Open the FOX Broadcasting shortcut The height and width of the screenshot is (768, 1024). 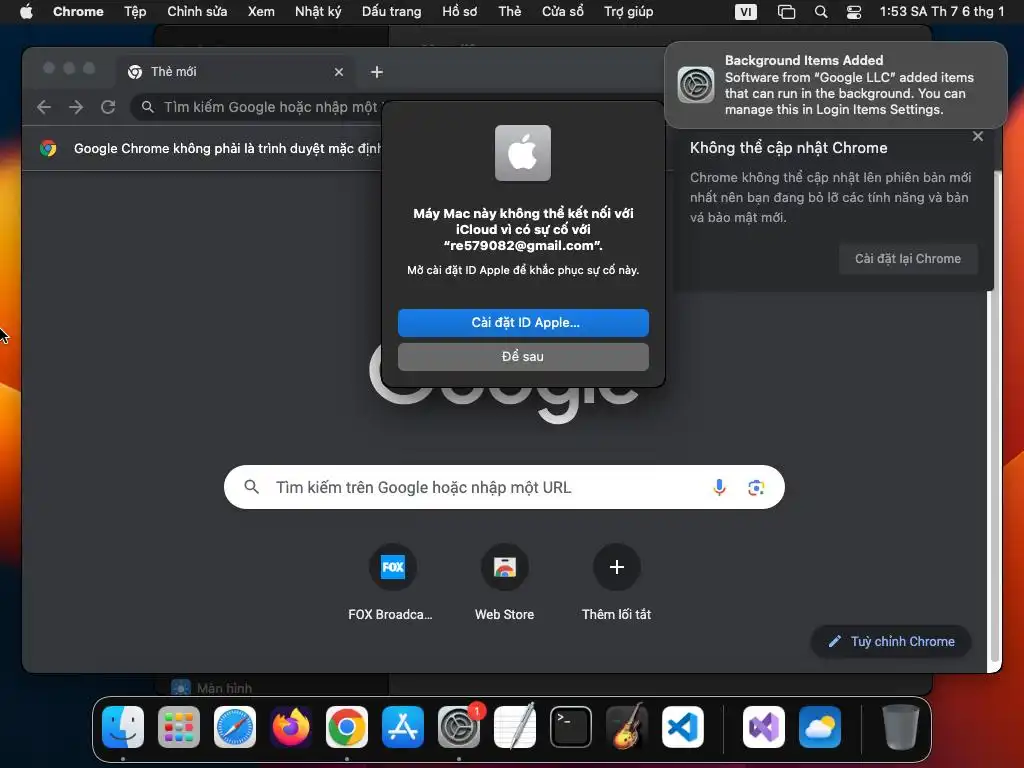click(392, 583)
